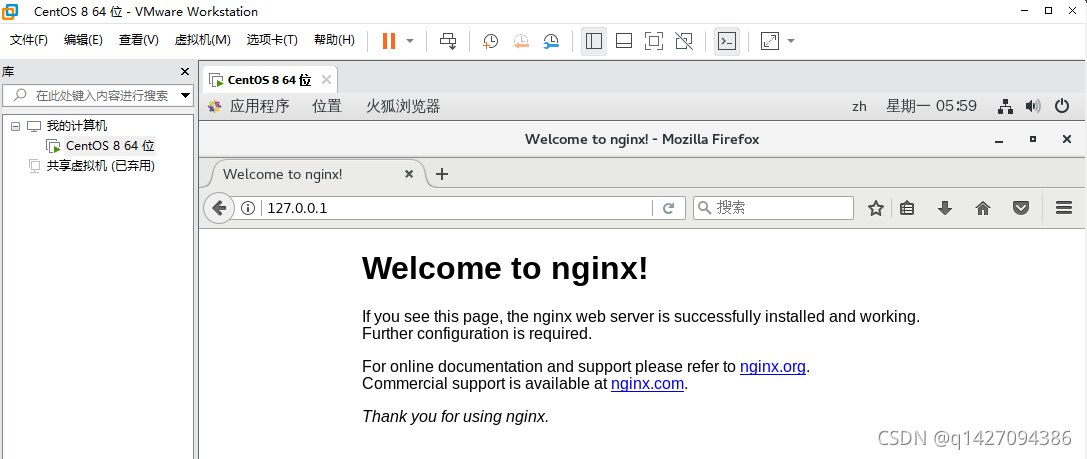Maximize the Firefox window
The width and height of the screenshot is (1087, 459).
pos(1033,139)
